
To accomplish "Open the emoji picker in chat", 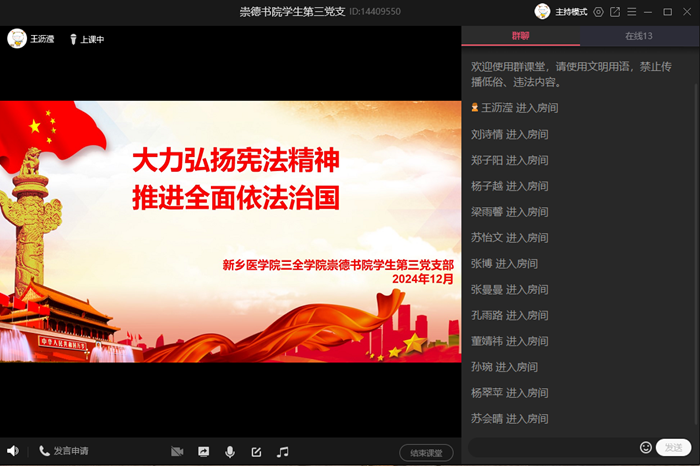I will pos(646,447).
